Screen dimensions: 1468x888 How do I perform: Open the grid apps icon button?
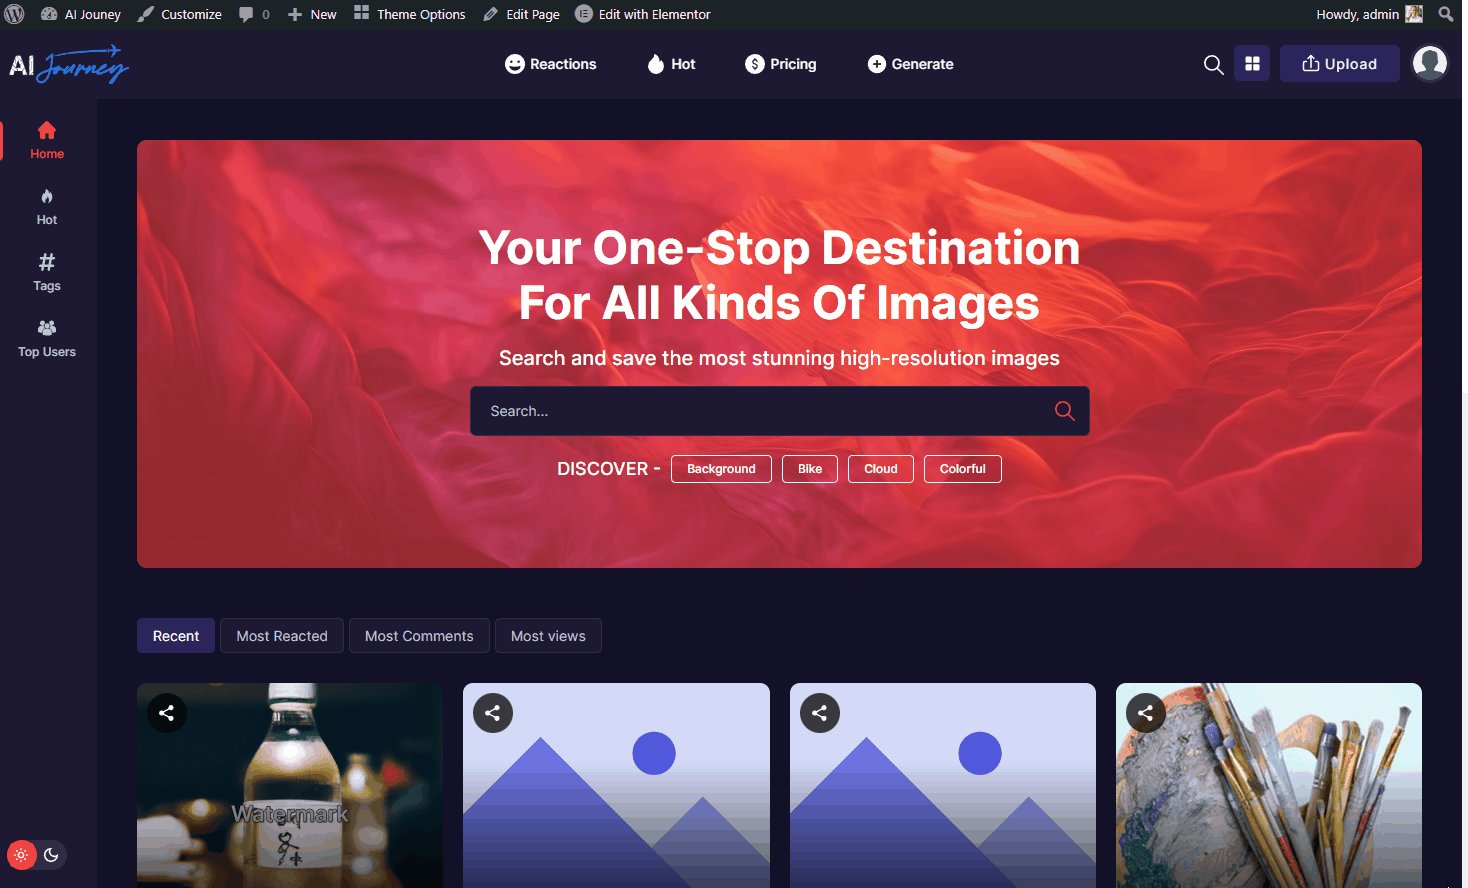(x=1252, y=64)
